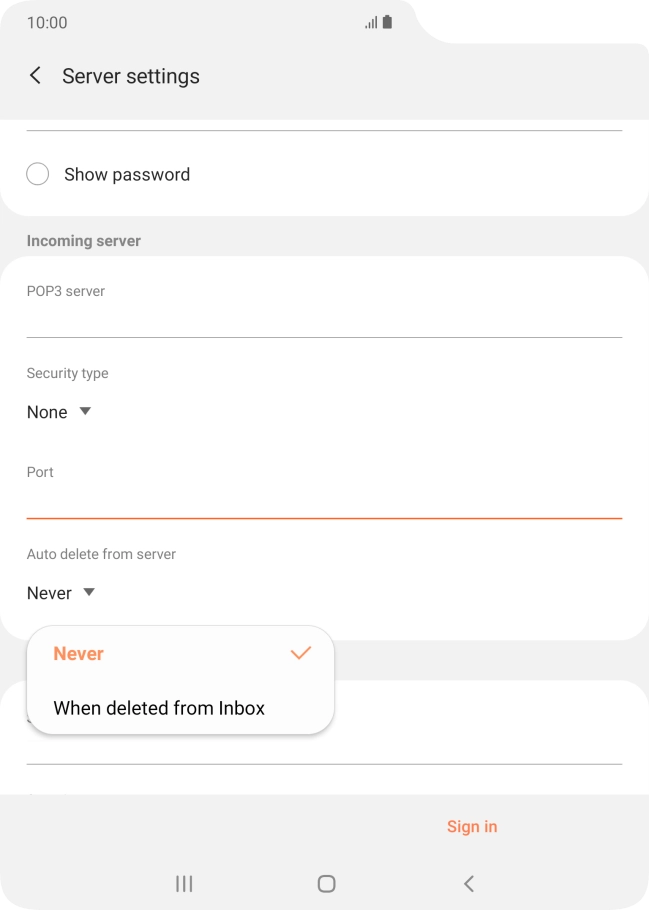This screenshot has height=910, width=649.
Task: Tap the Sign in button
Action: click(471, 826)
